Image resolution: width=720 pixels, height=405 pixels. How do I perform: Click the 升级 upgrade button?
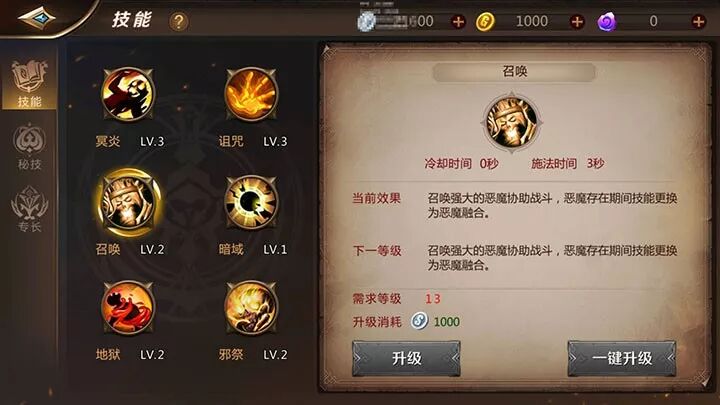point(406,358)
